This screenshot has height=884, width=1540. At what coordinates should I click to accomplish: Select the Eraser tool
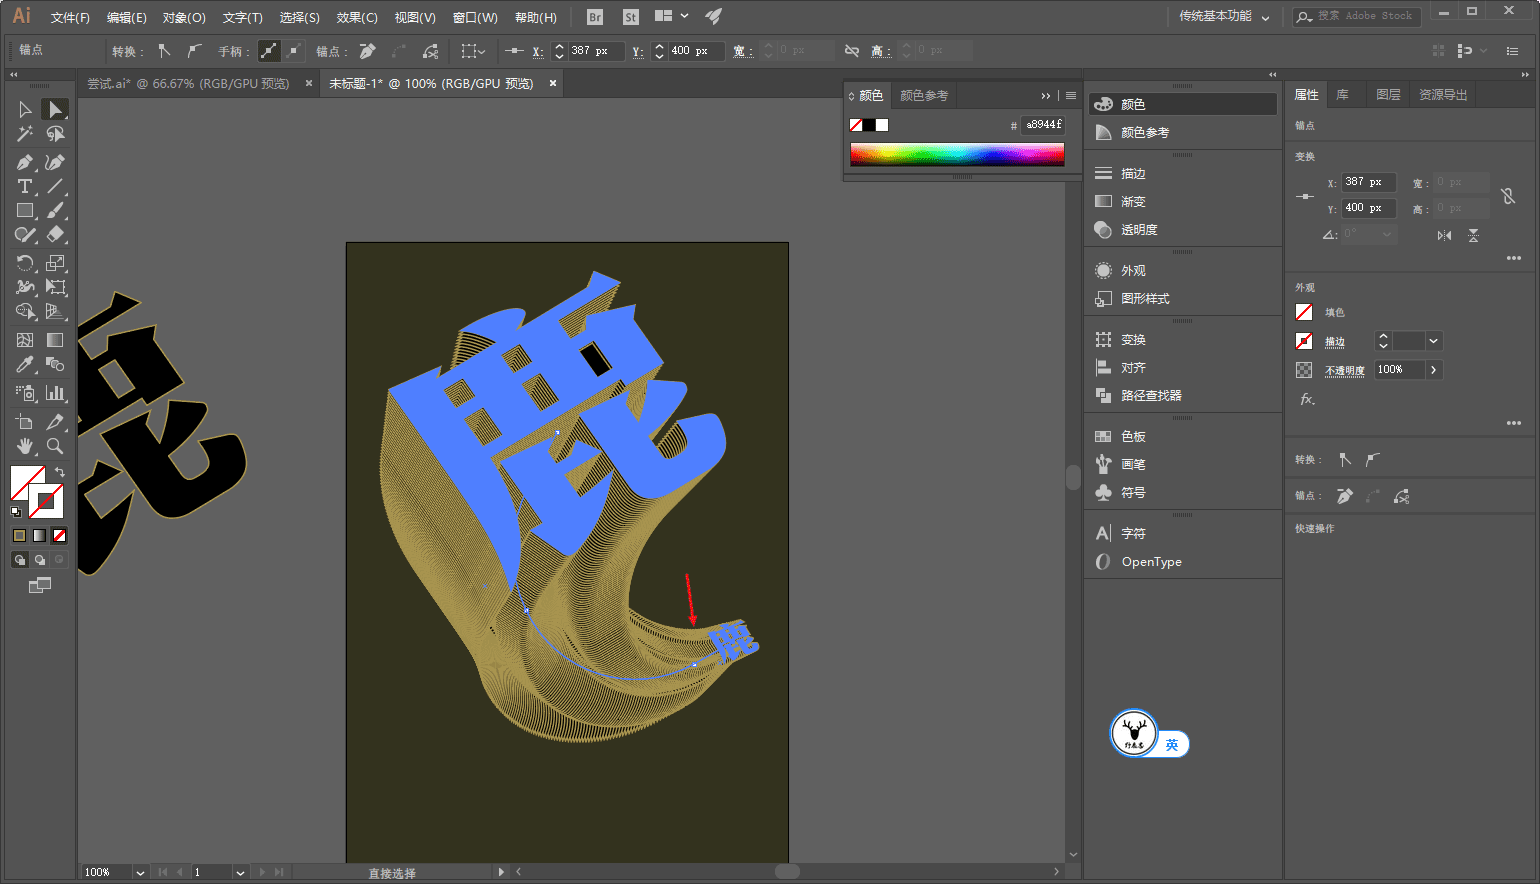point(55,235)
